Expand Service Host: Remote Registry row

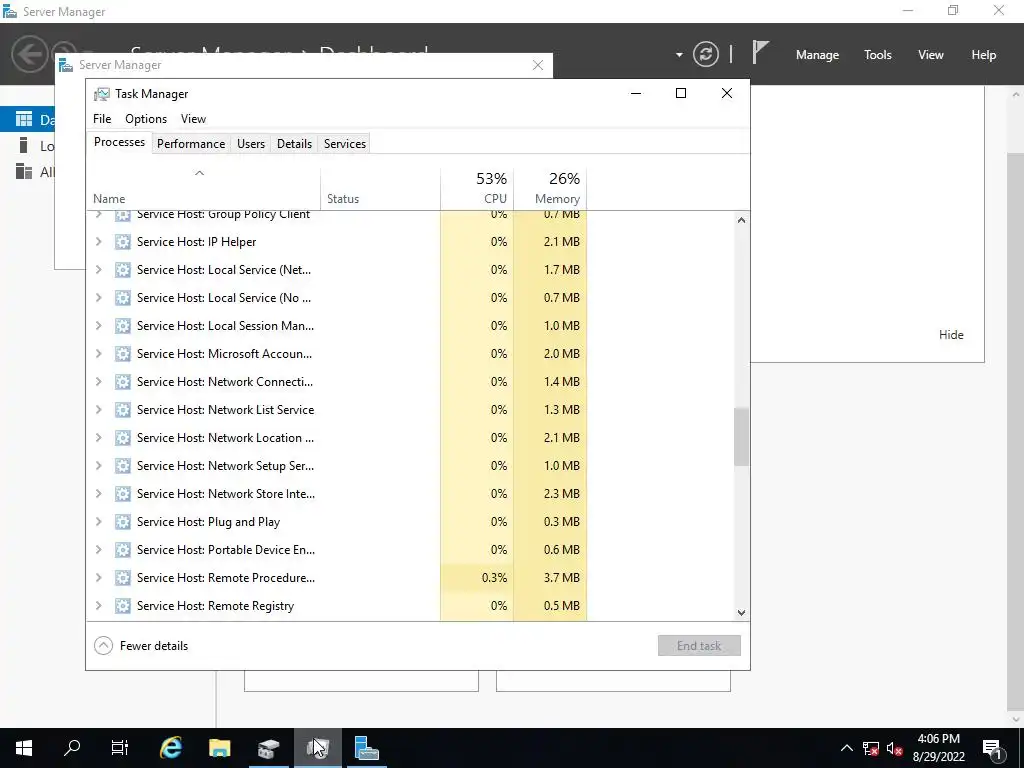pyautogui.click(x=99, y=605)
